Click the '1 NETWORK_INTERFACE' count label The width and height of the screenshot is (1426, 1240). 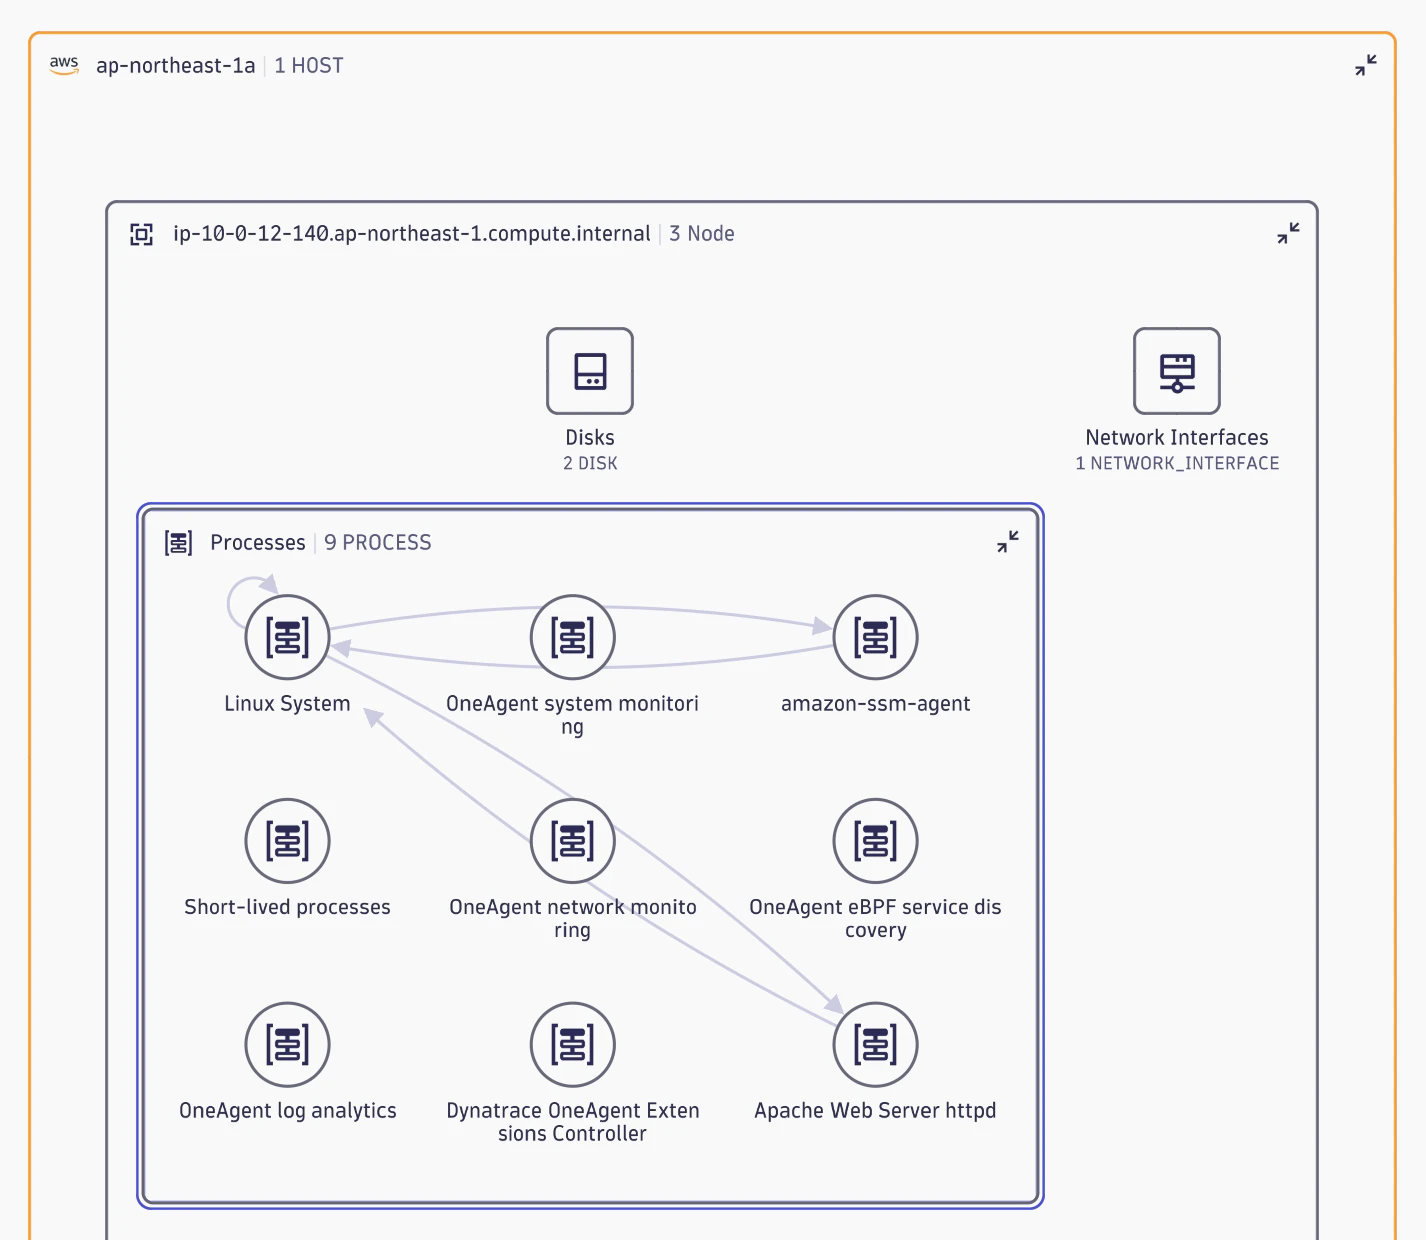click(1177, 463)
